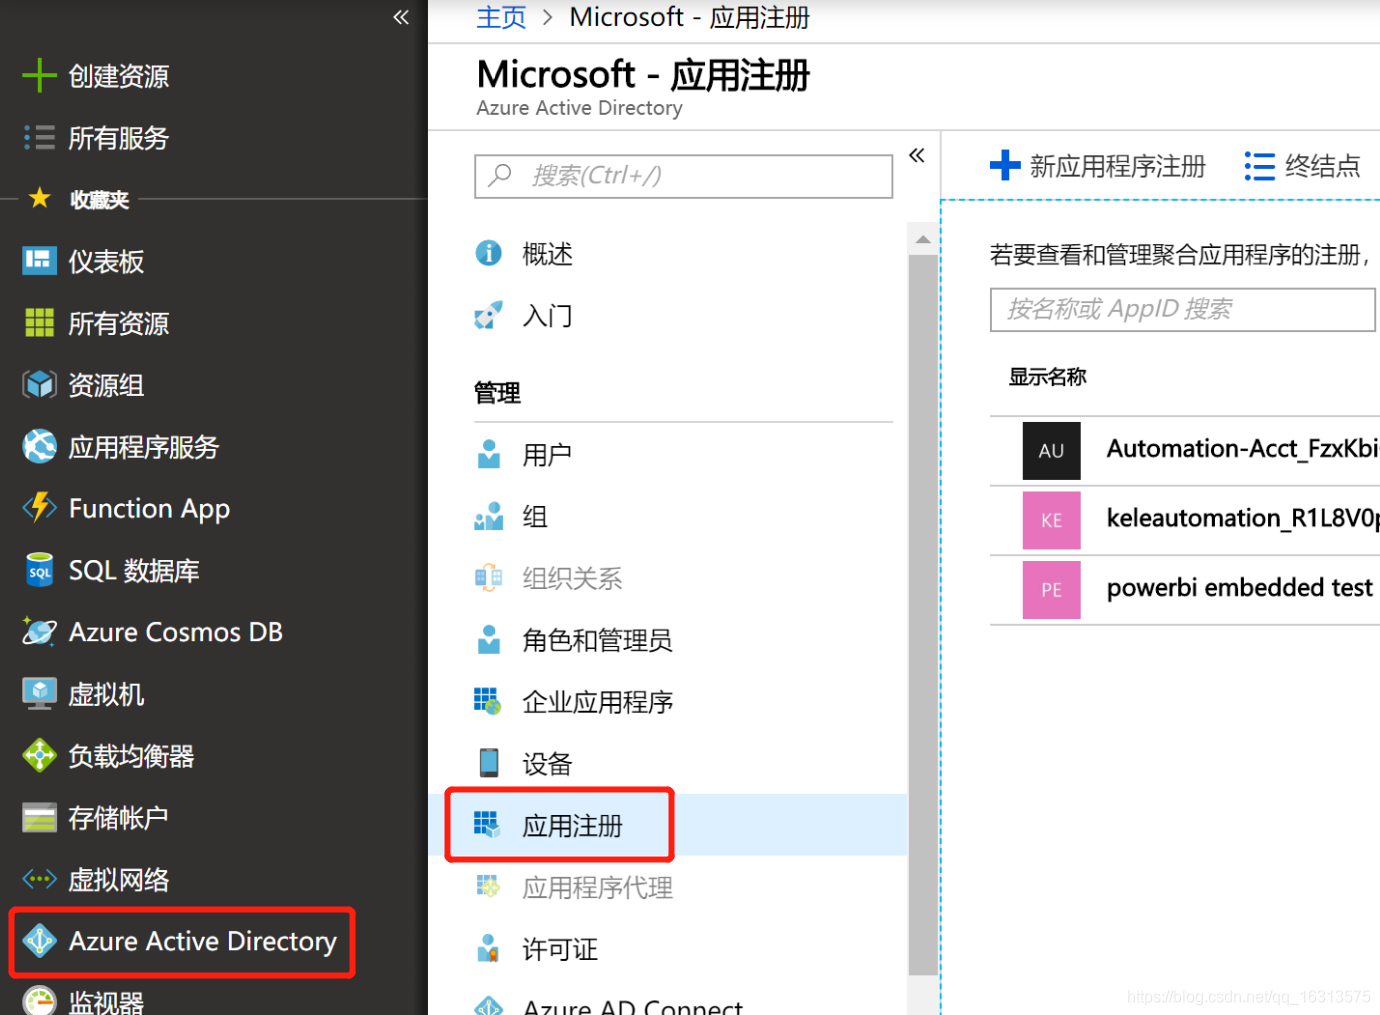Viewport: 1380px width, 1015px height.
Task: Collapse the left navigation sidebar chevron
Action: click(401, 17)
